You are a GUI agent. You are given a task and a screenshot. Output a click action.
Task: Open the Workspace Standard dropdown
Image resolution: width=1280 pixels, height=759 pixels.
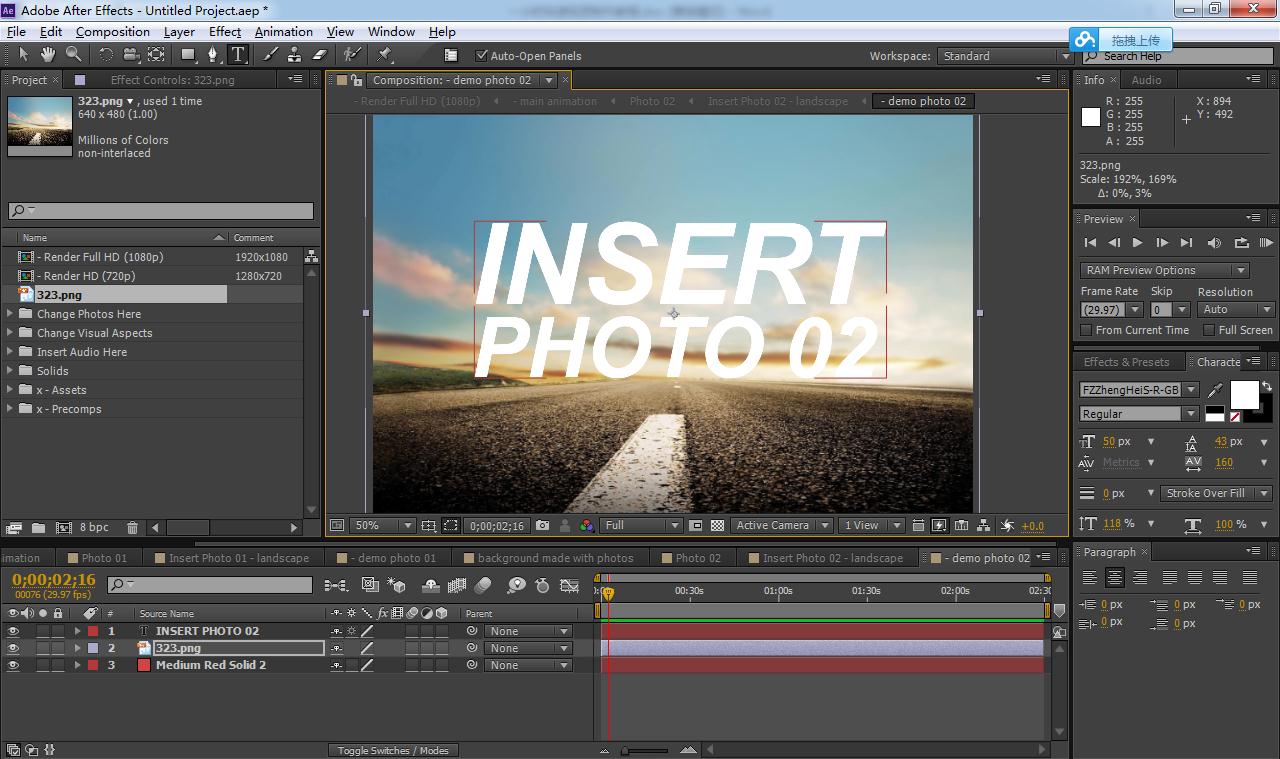(x=1004, y=56)
